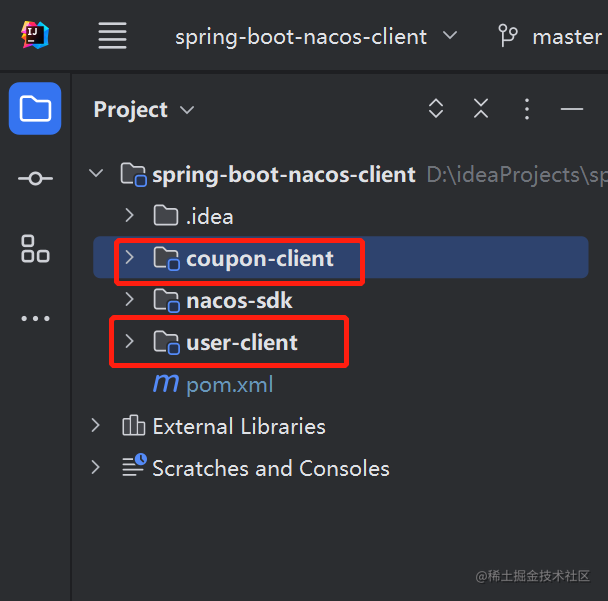Toggle the Project tool window button
608x601 pixels.
pyautogui.click(x=35, y=109)
